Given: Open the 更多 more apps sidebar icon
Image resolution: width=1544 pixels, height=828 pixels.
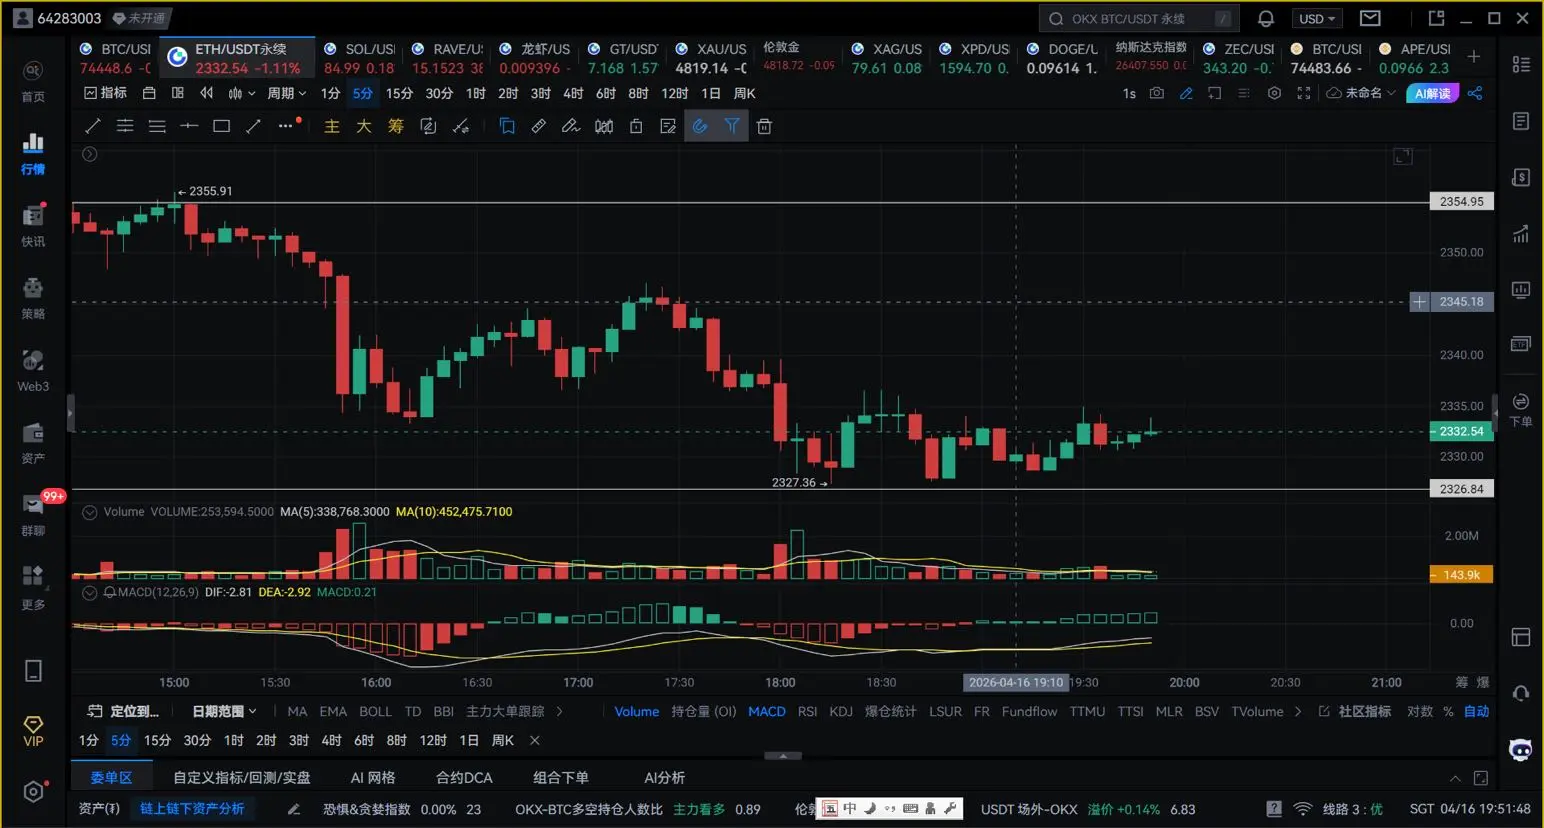Looking at the screenshot, I should tap(33, 587).
